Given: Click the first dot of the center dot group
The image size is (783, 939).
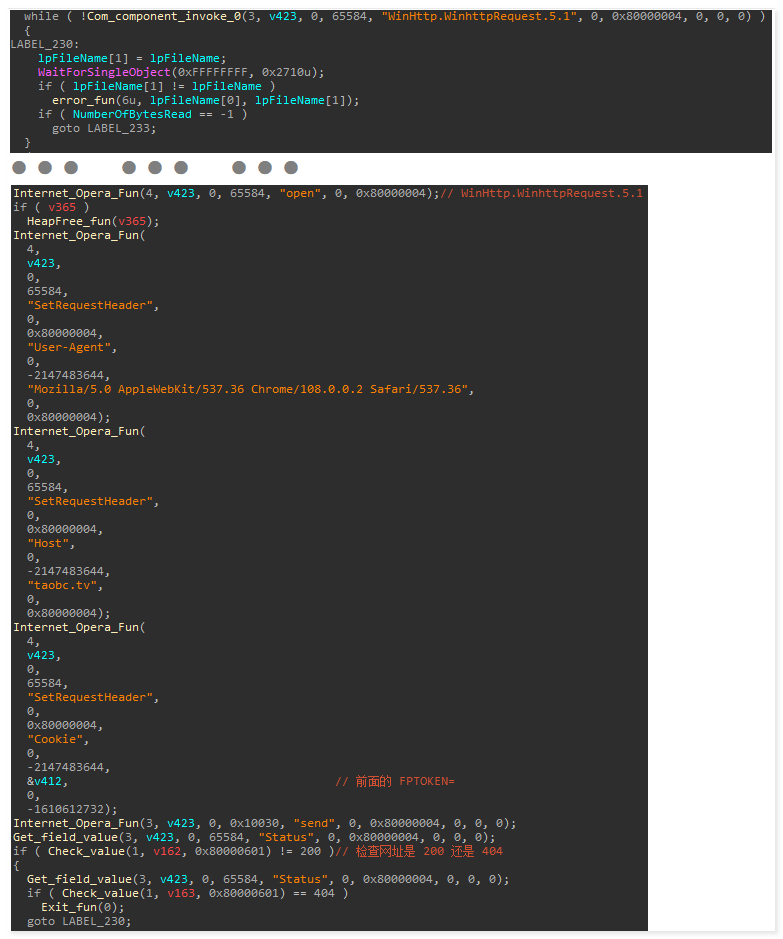Looking at the screenshot, I should point(129,167).
